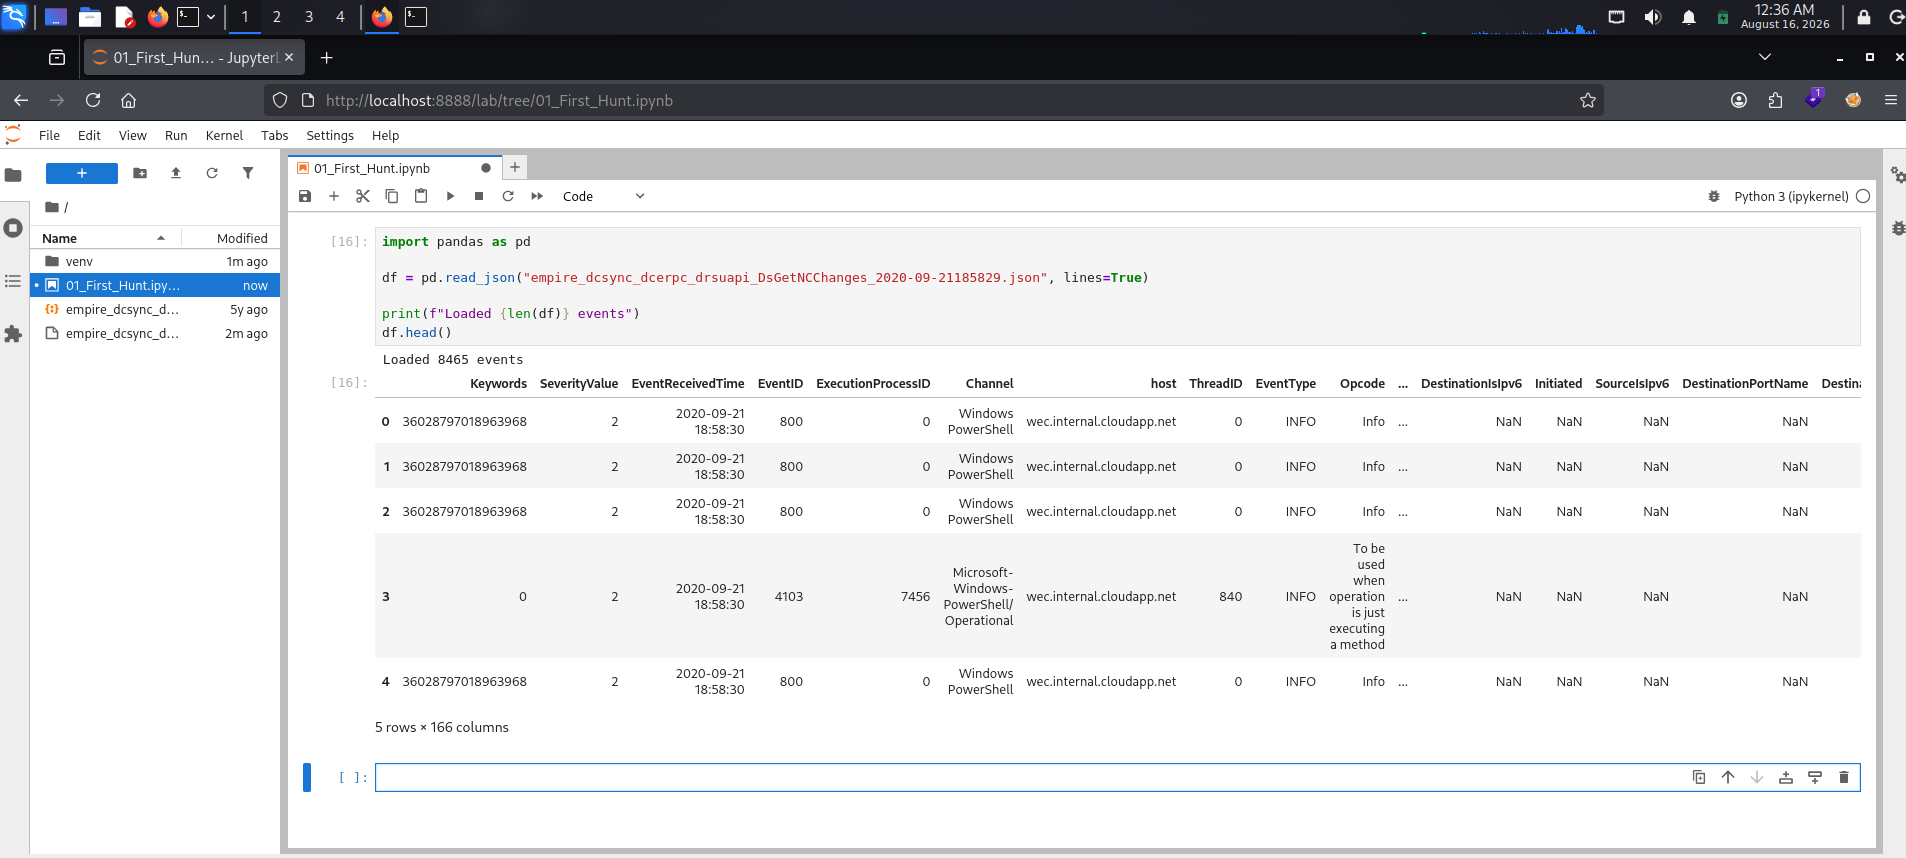Open the Run menu

click(176, 136)
